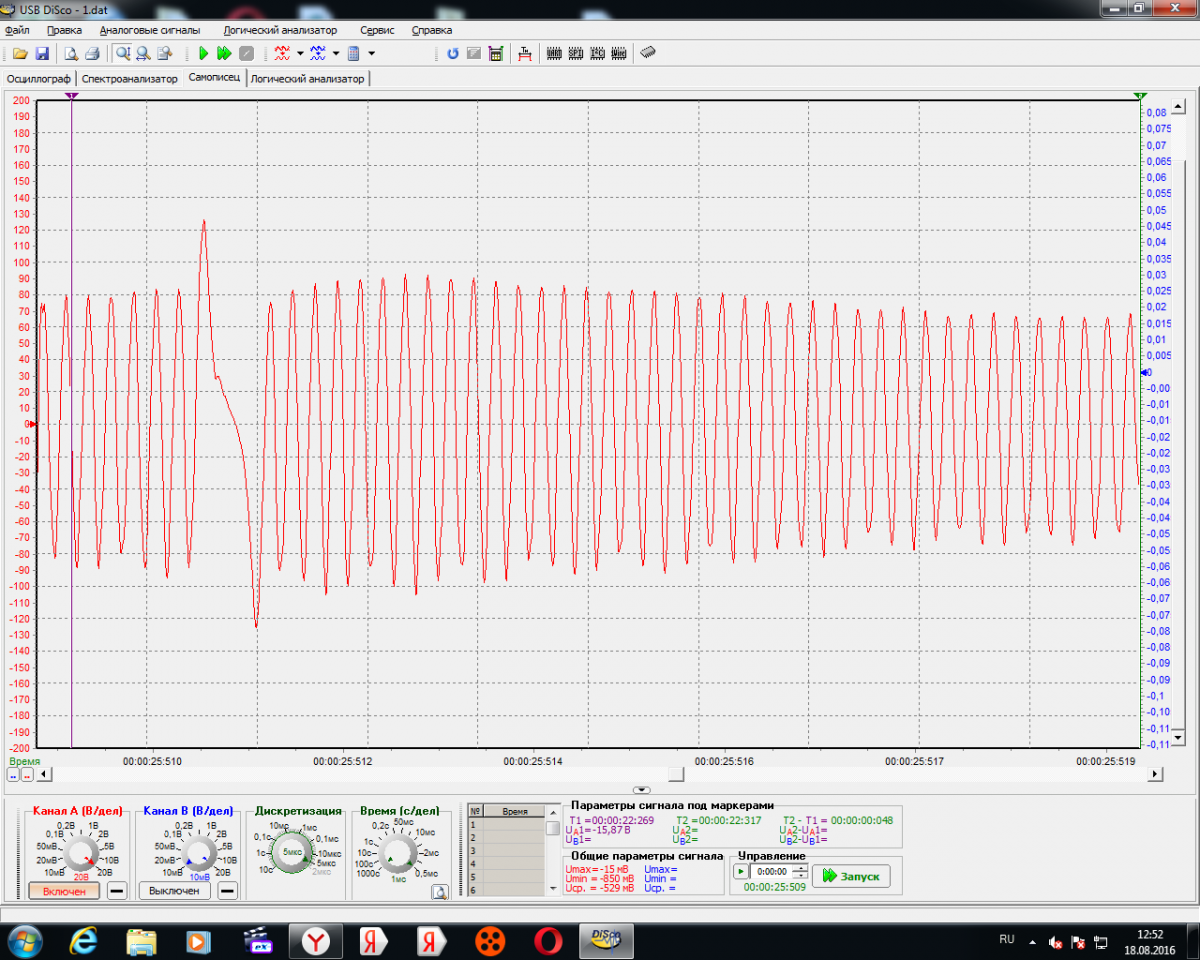Click the blue waveform channel icon

pos(318,53)
